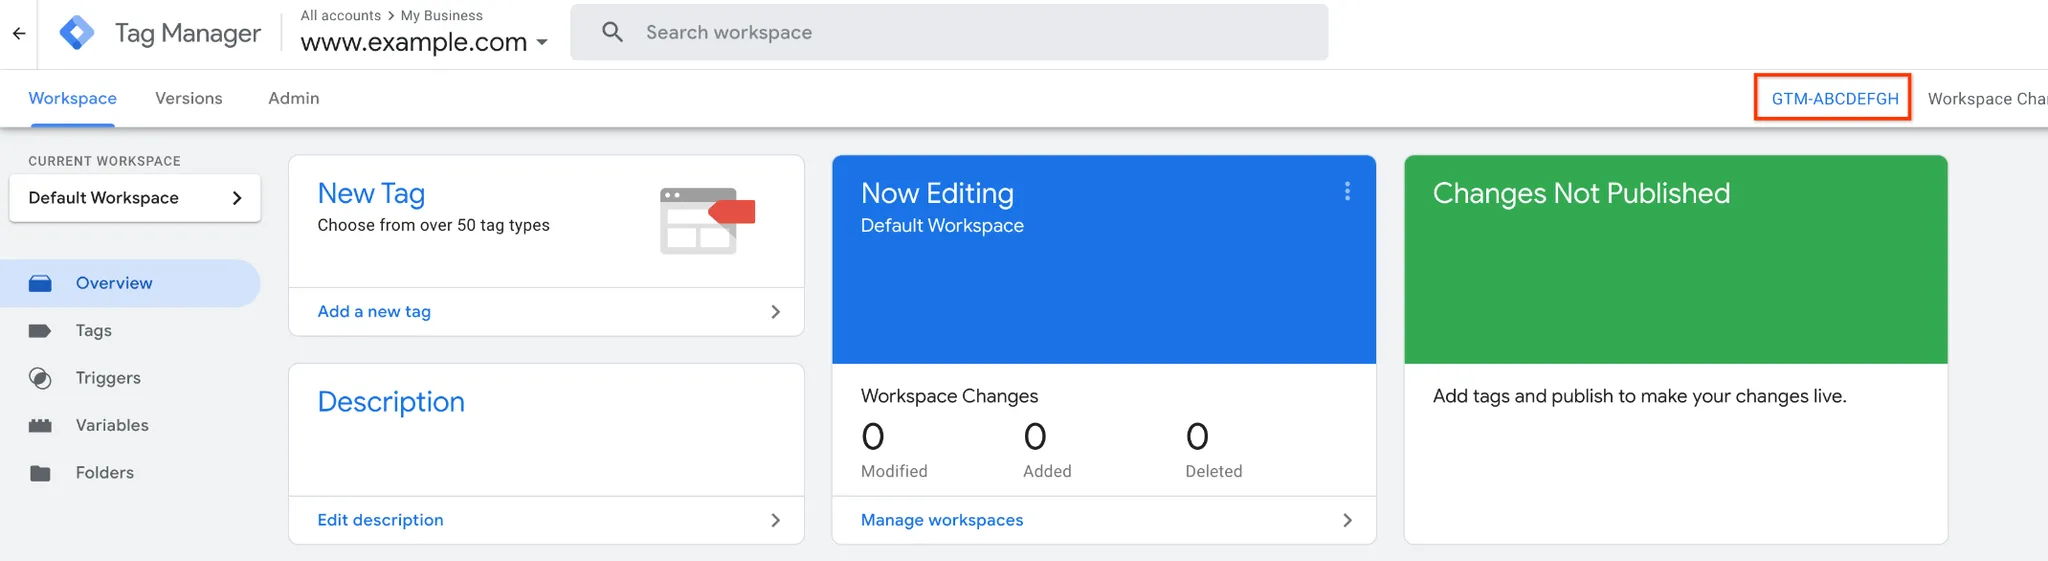Image resolution: width=2048 pixels, height=561 pixels.
Task: Click the Manage workspaces chevron arrow
Action: [x=1347, y=520]
